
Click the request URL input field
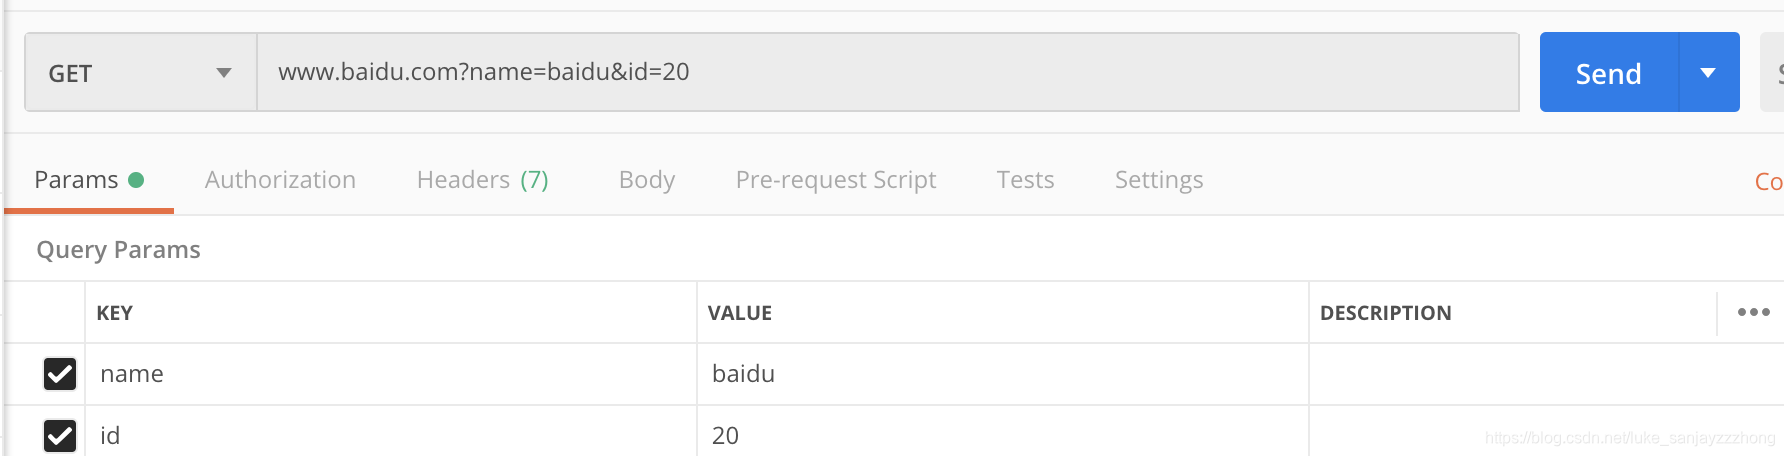[886, 72]
